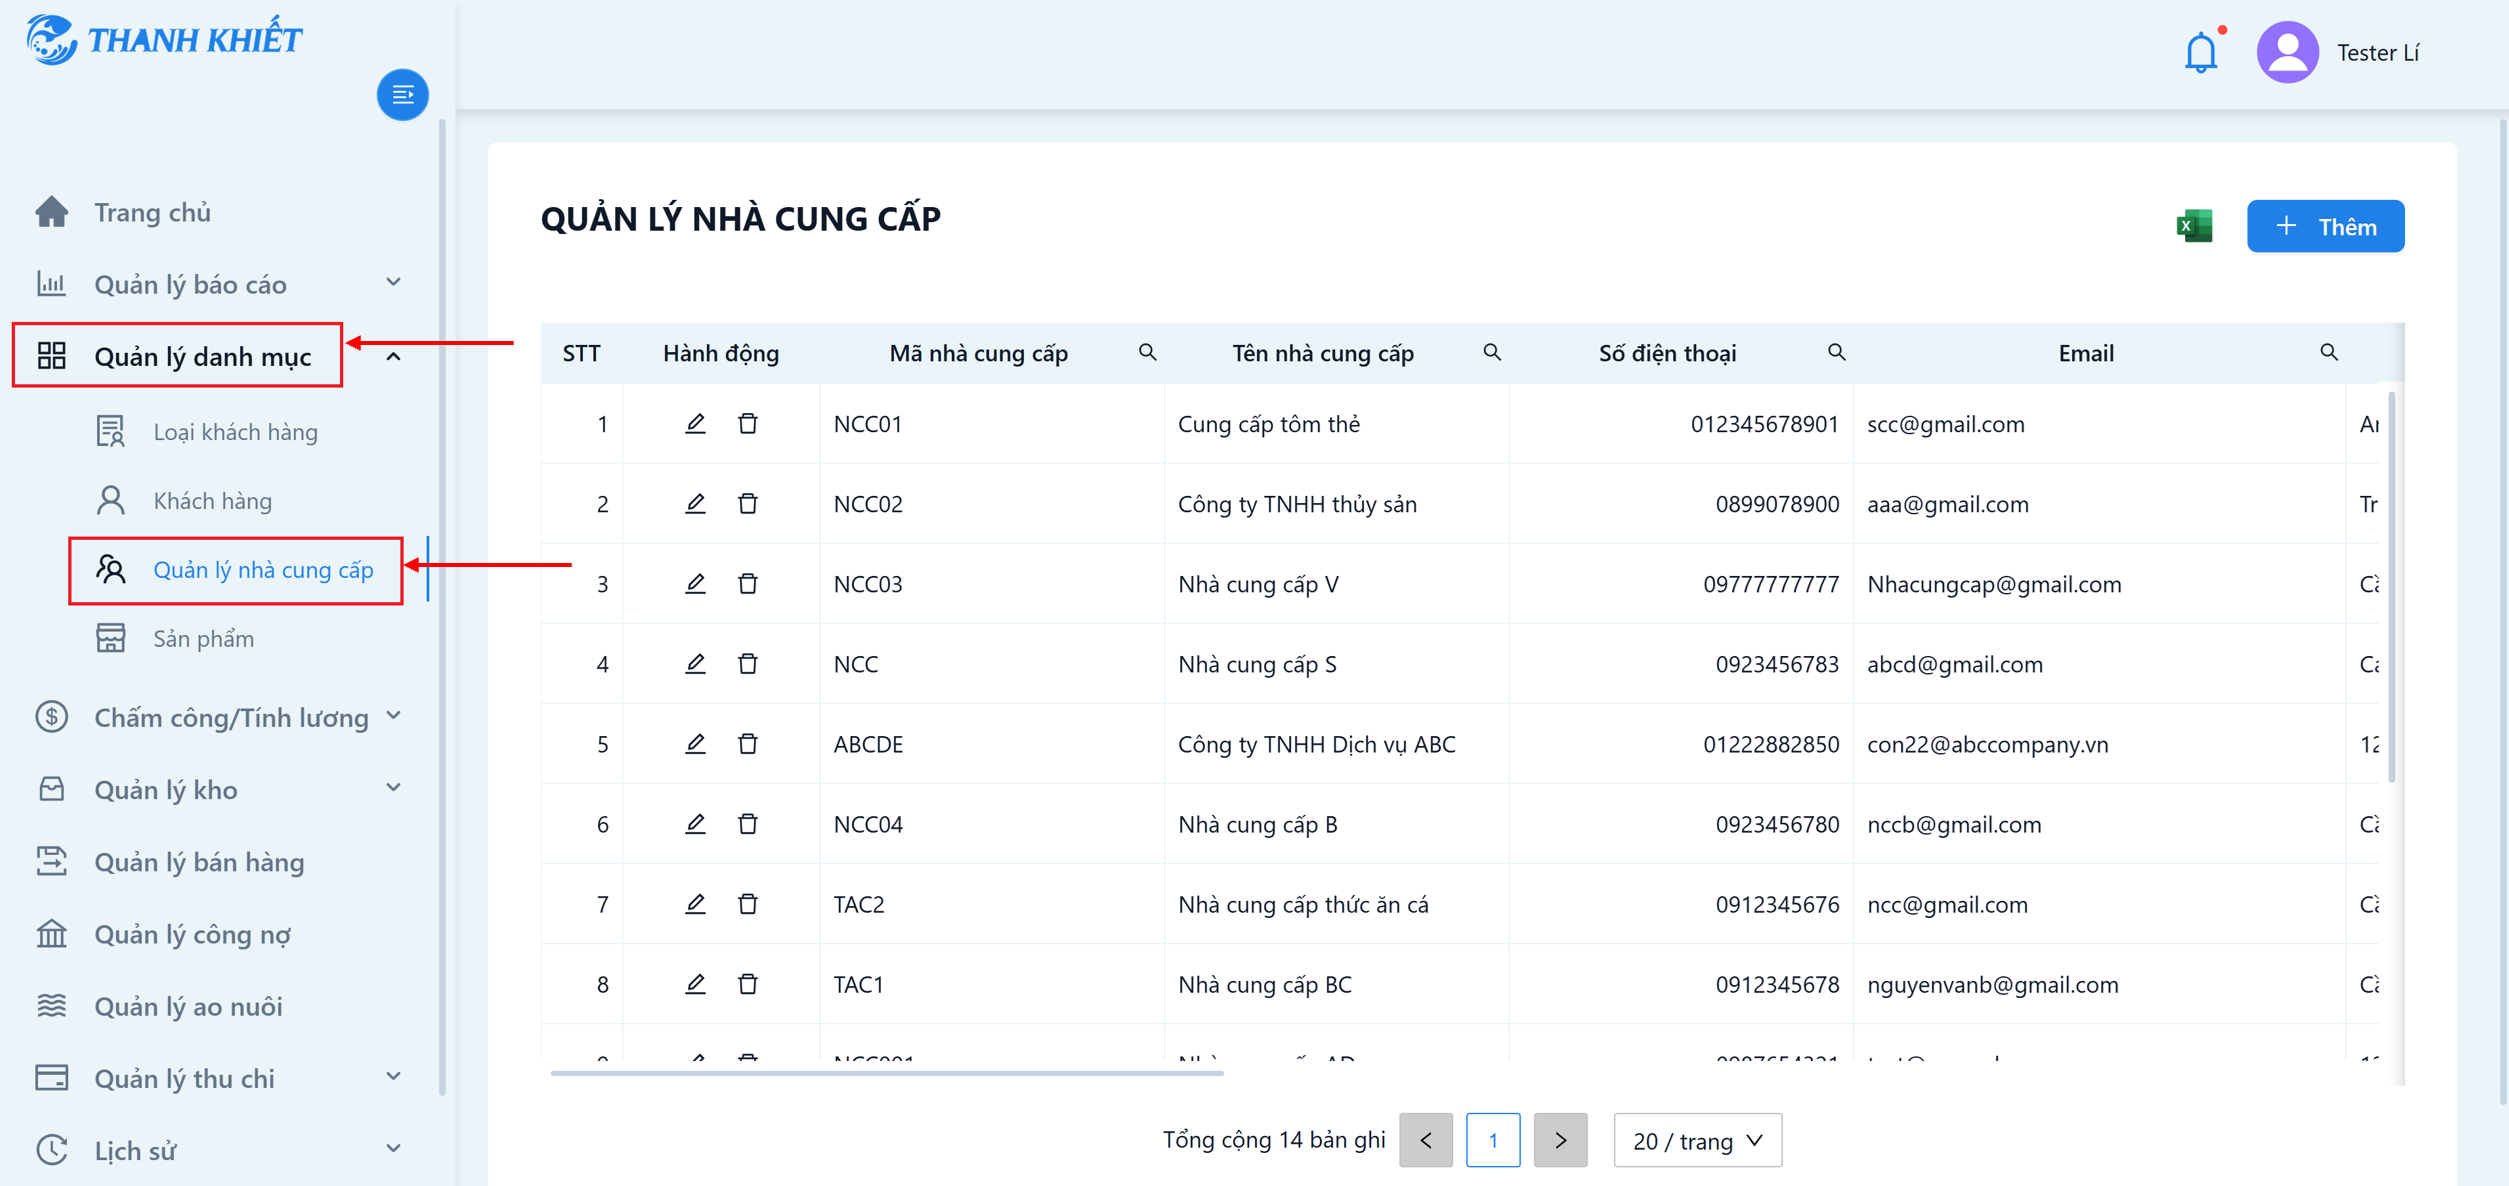Screen dimensions: 2509x1186
Task: Edit supplier NCC03 row
Action: click(695, 583)
